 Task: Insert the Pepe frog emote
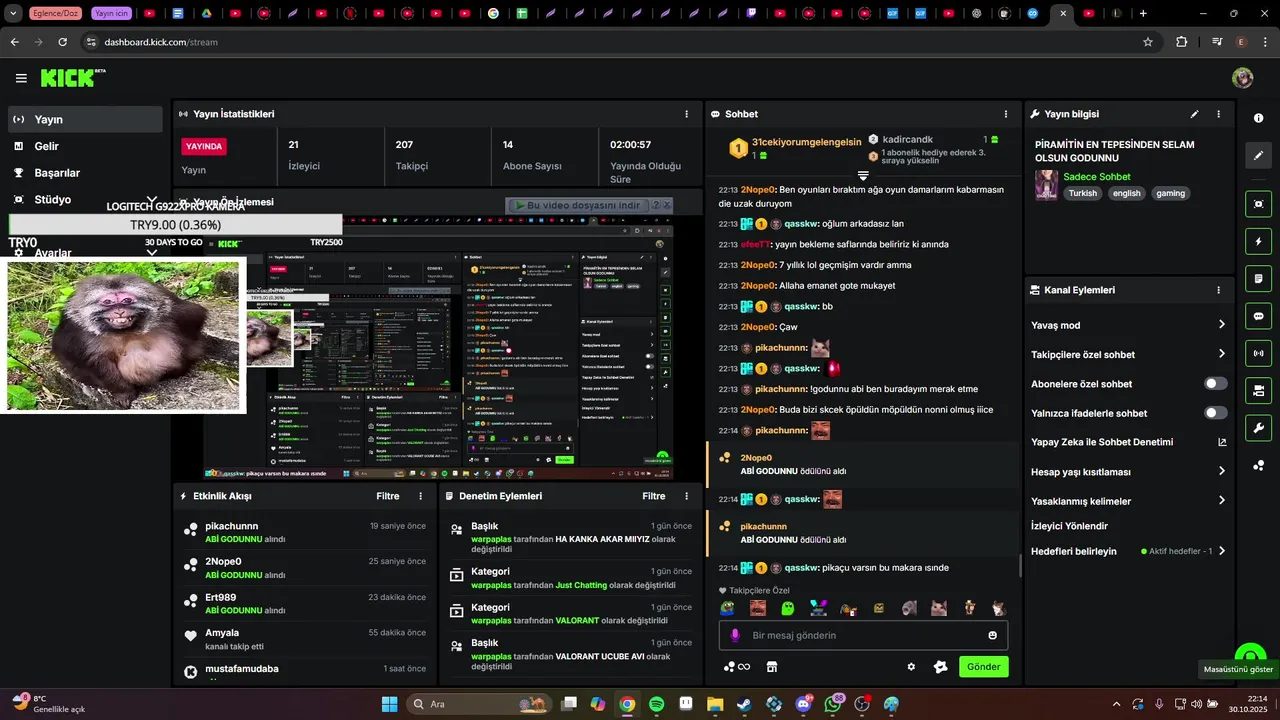728,608
